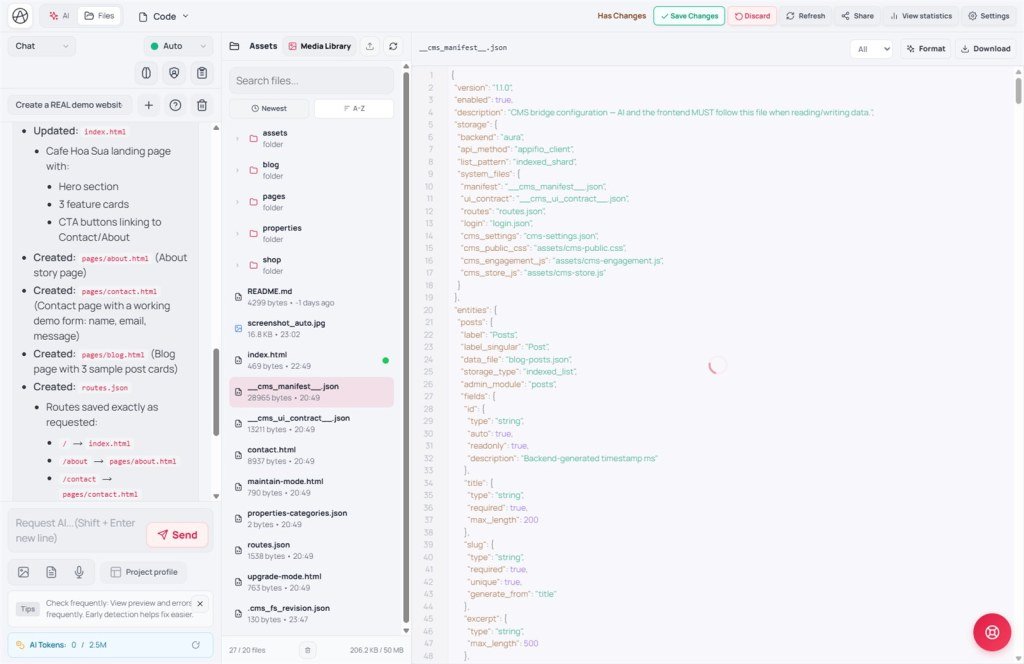Open routes.json in file list

pyautogui.click(x=312, y=550)
